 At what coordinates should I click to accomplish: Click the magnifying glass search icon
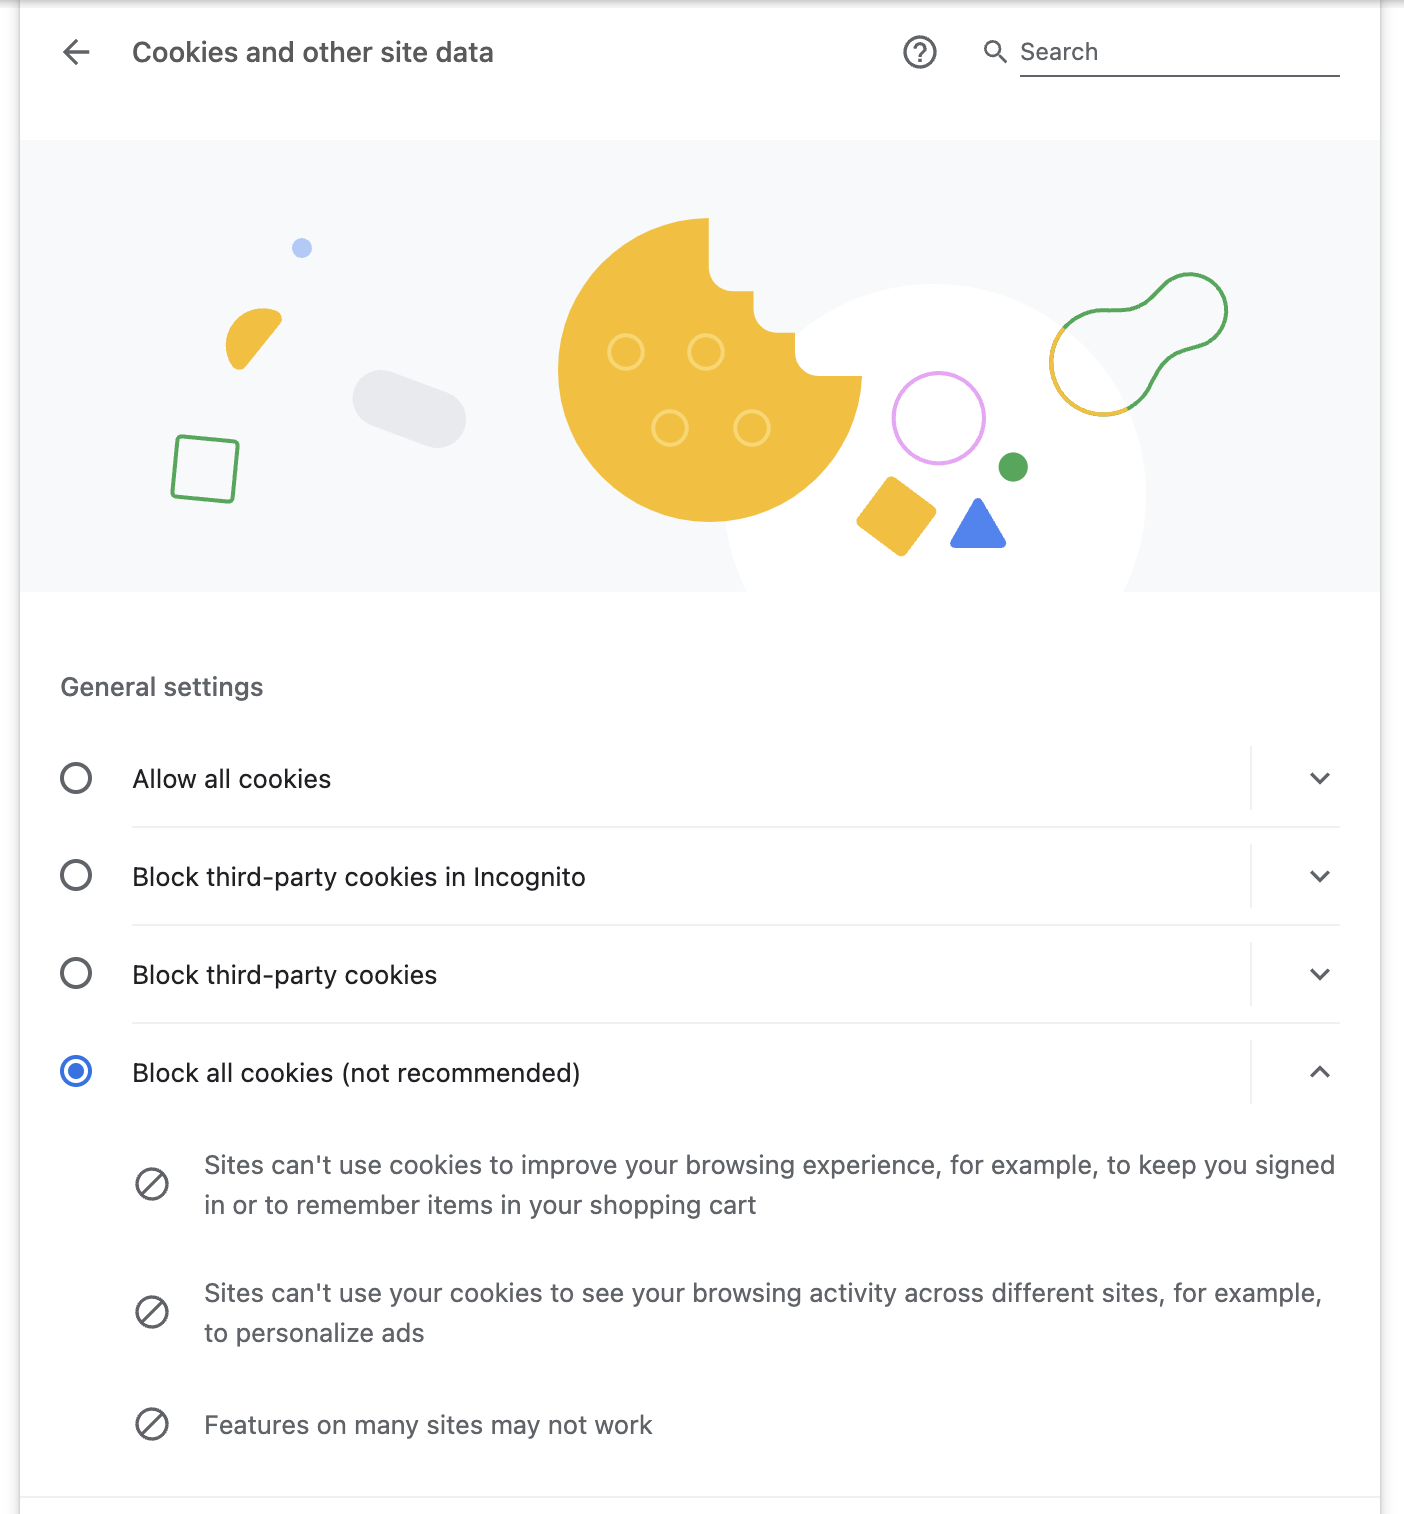click(x=994, y=52)
